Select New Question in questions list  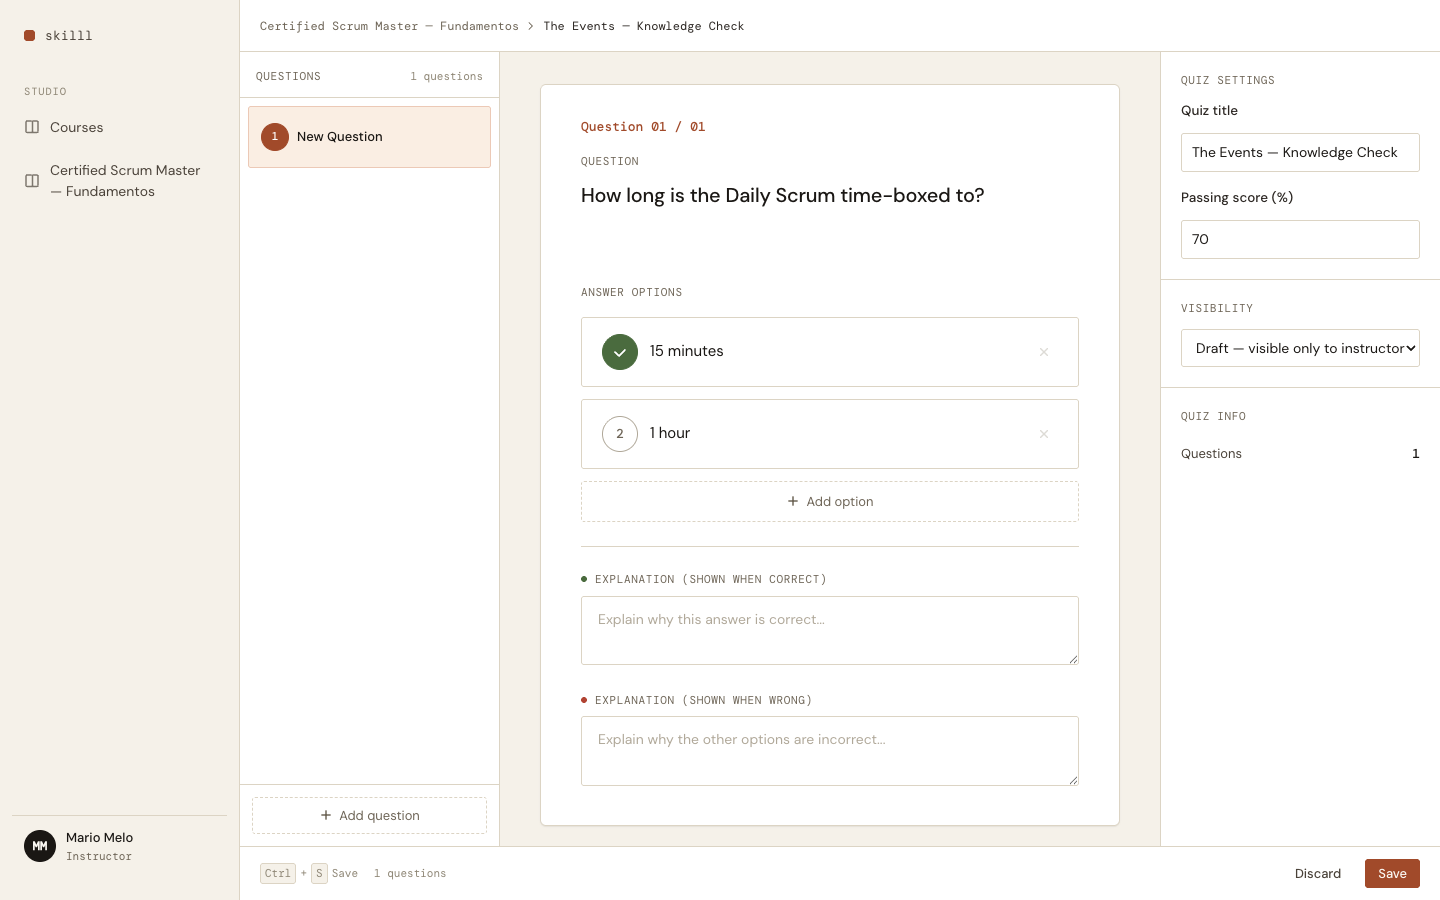(369, 137)
